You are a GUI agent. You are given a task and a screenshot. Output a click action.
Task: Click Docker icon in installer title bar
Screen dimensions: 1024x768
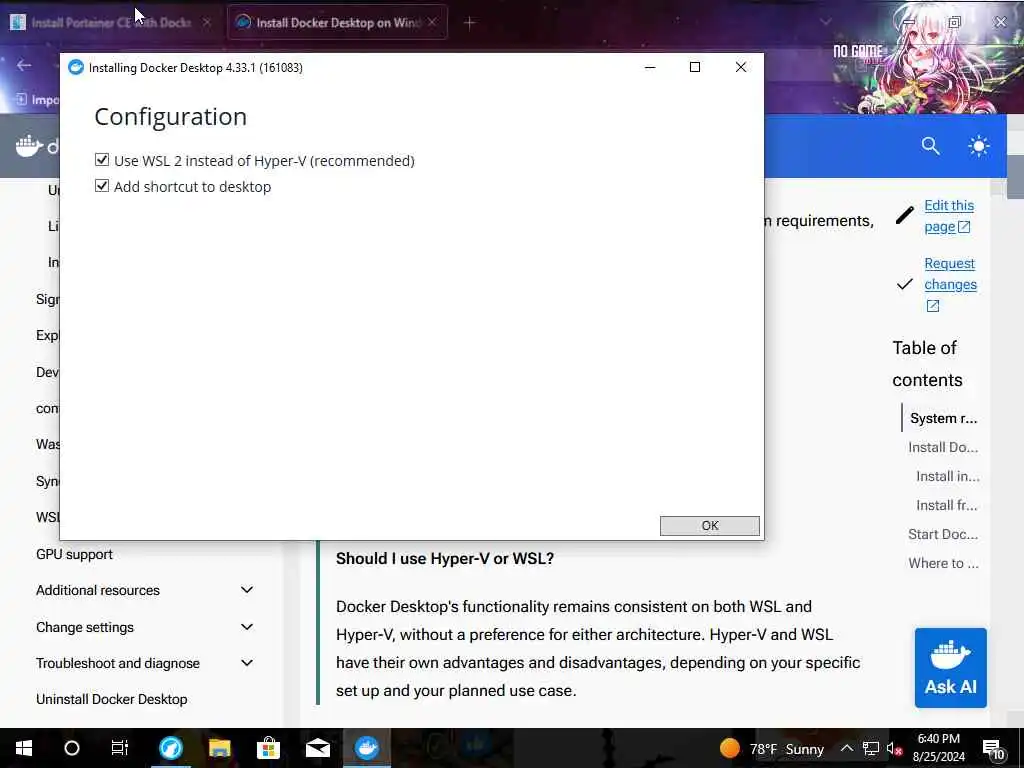[x=76, y=67]
